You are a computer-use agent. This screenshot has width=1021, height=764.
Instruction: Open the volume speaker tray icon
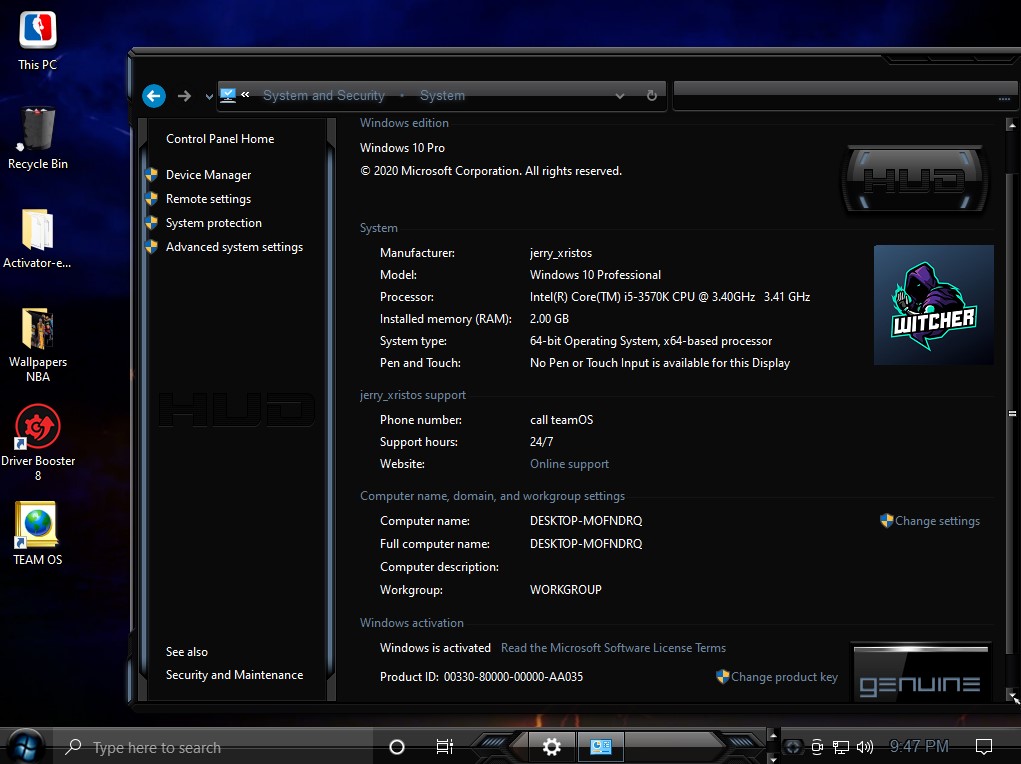click(x=865, y=747)
